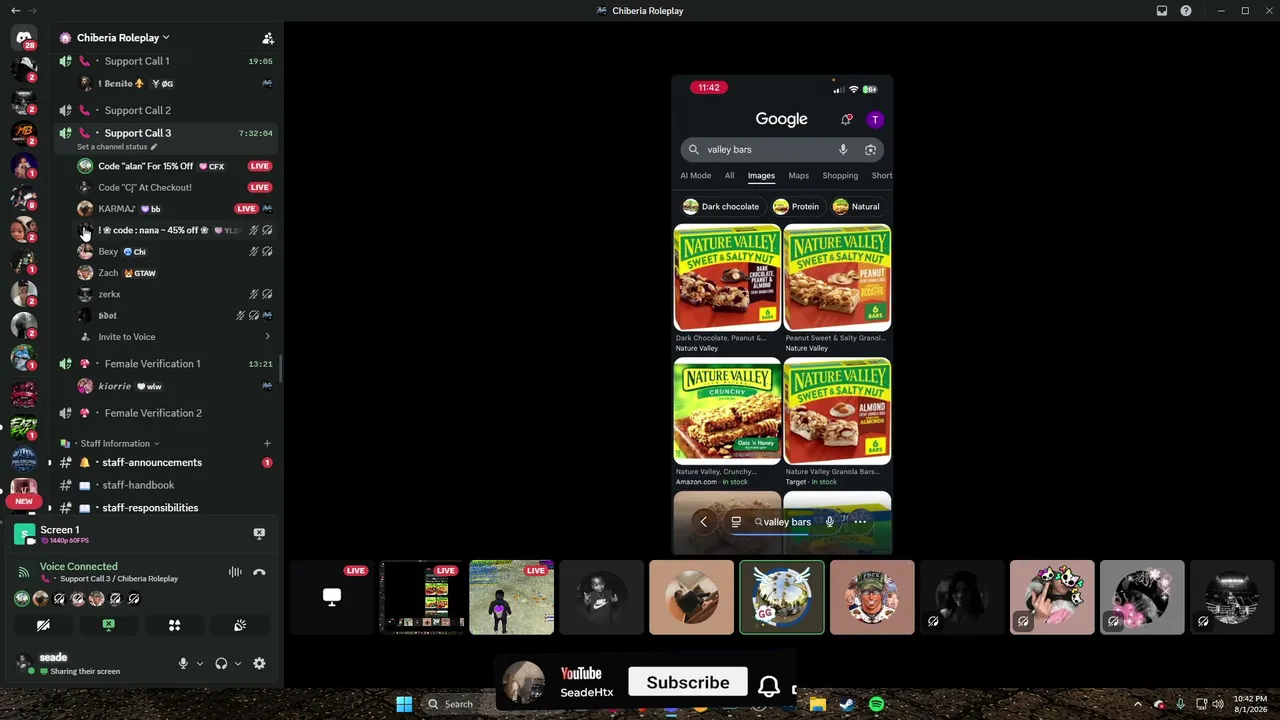Viewport: 1280px width, 720px height.
Task: Click Google search box with 'valley bars'
Action: coord(782,150)
